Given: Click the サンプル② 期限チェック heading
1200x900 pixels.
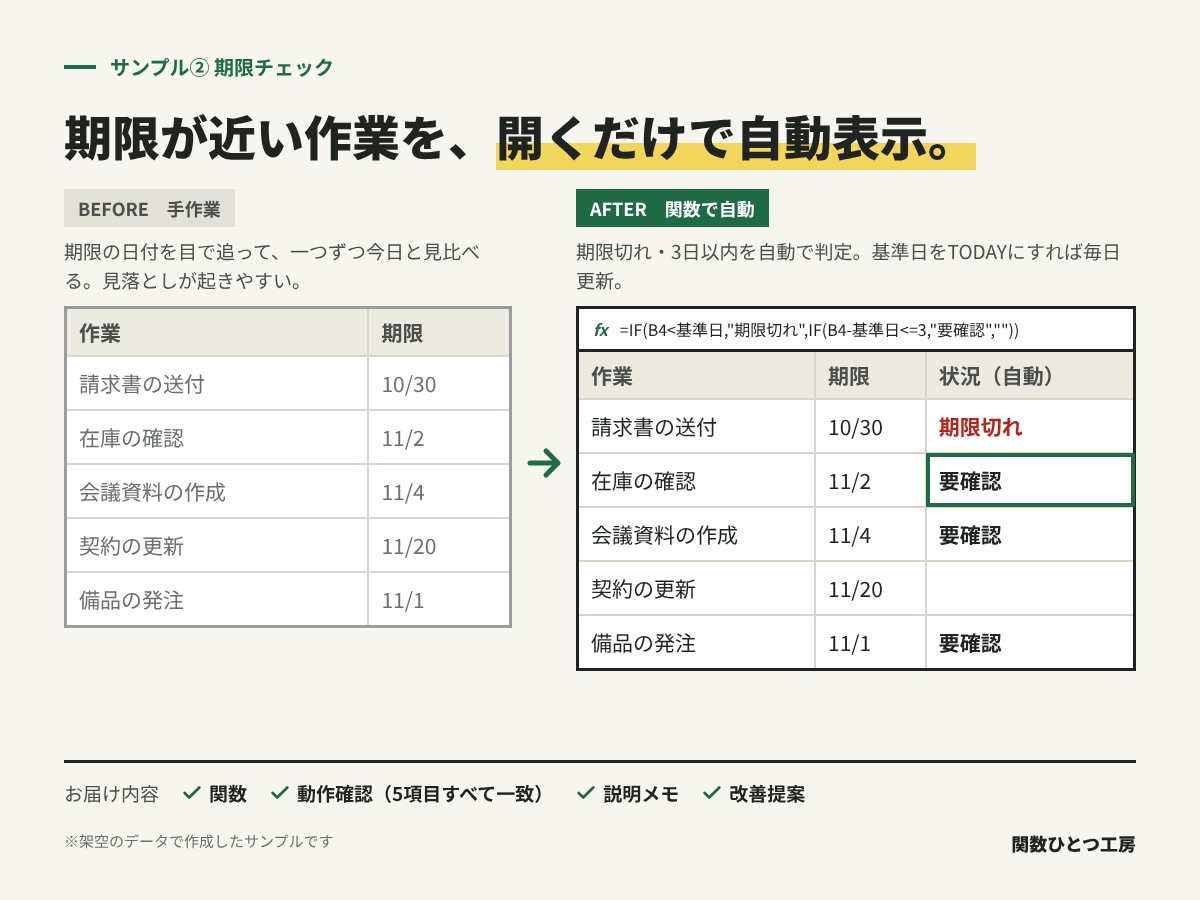Looking at the screenshot, I should pyautogui.click(x=222, y=68).
